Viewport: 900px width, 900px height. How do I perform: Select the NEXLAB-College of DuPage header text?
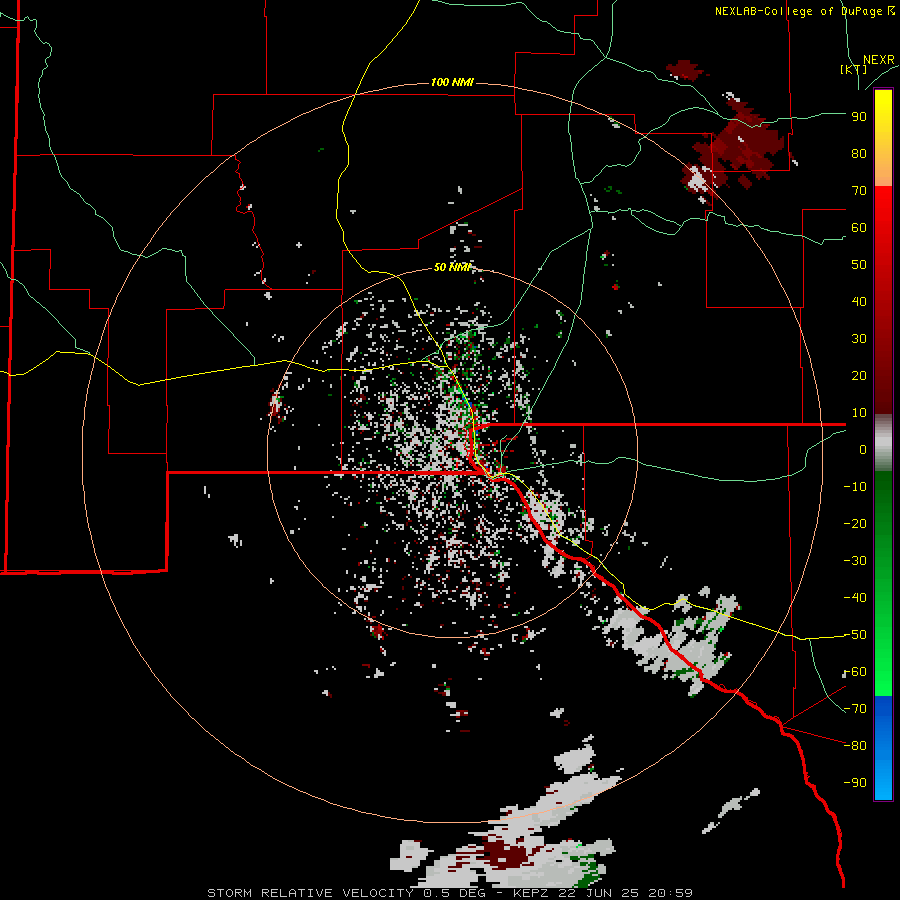pyautogui.click(x=804, y=11)
